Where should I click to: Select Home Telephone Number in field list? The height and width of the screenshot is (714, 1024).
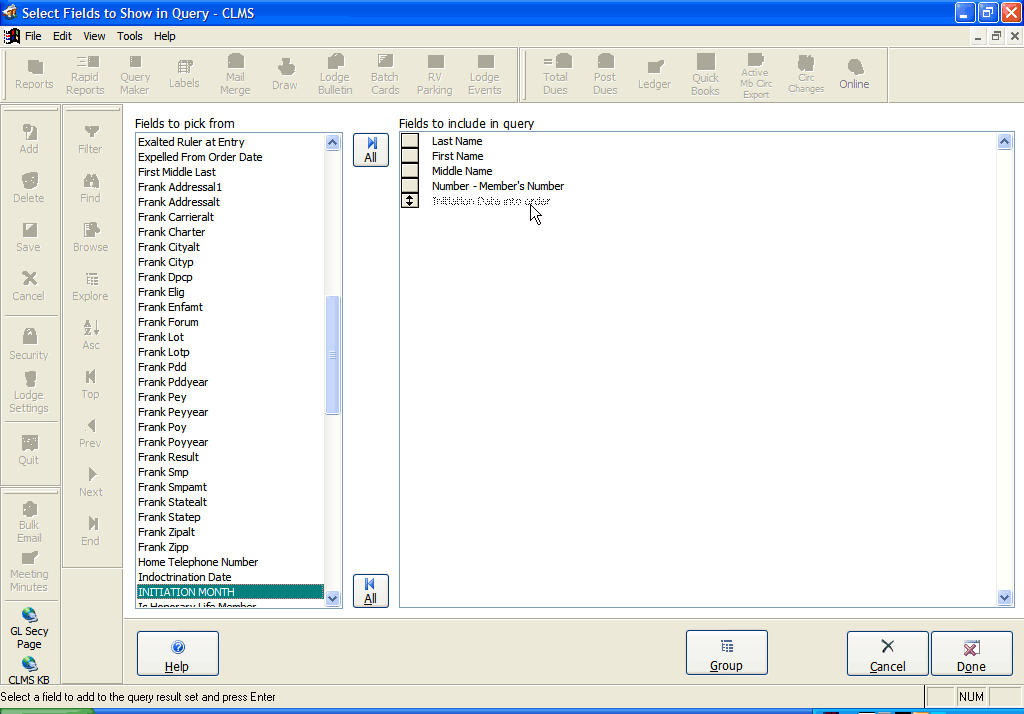198,562
